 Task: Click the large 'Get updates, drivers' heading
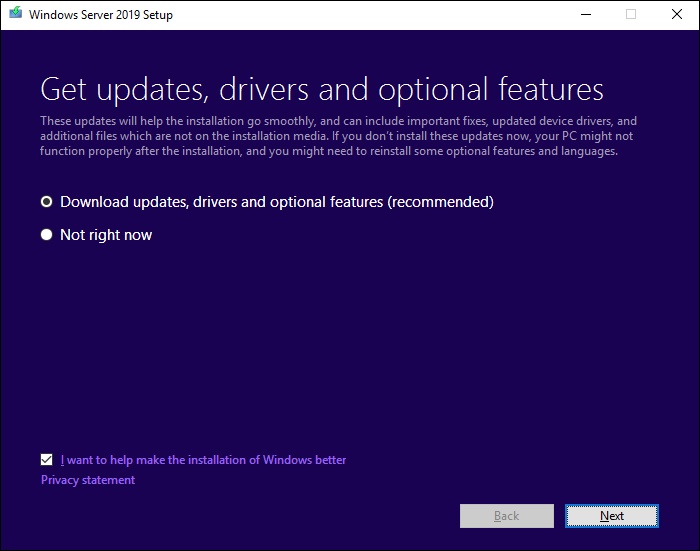tap(321, 89)
